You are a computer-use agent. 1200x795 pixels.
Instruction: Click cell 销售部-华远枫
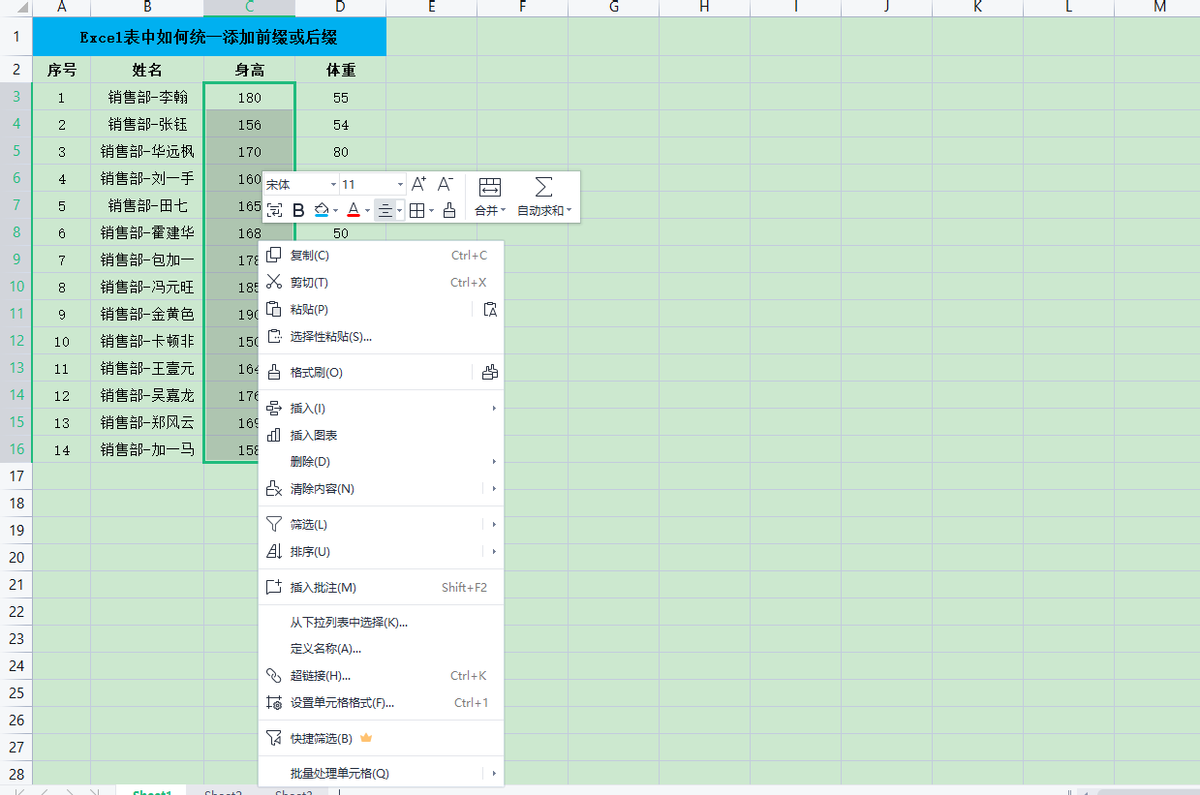pyautogui.click(x=147, y=152)
